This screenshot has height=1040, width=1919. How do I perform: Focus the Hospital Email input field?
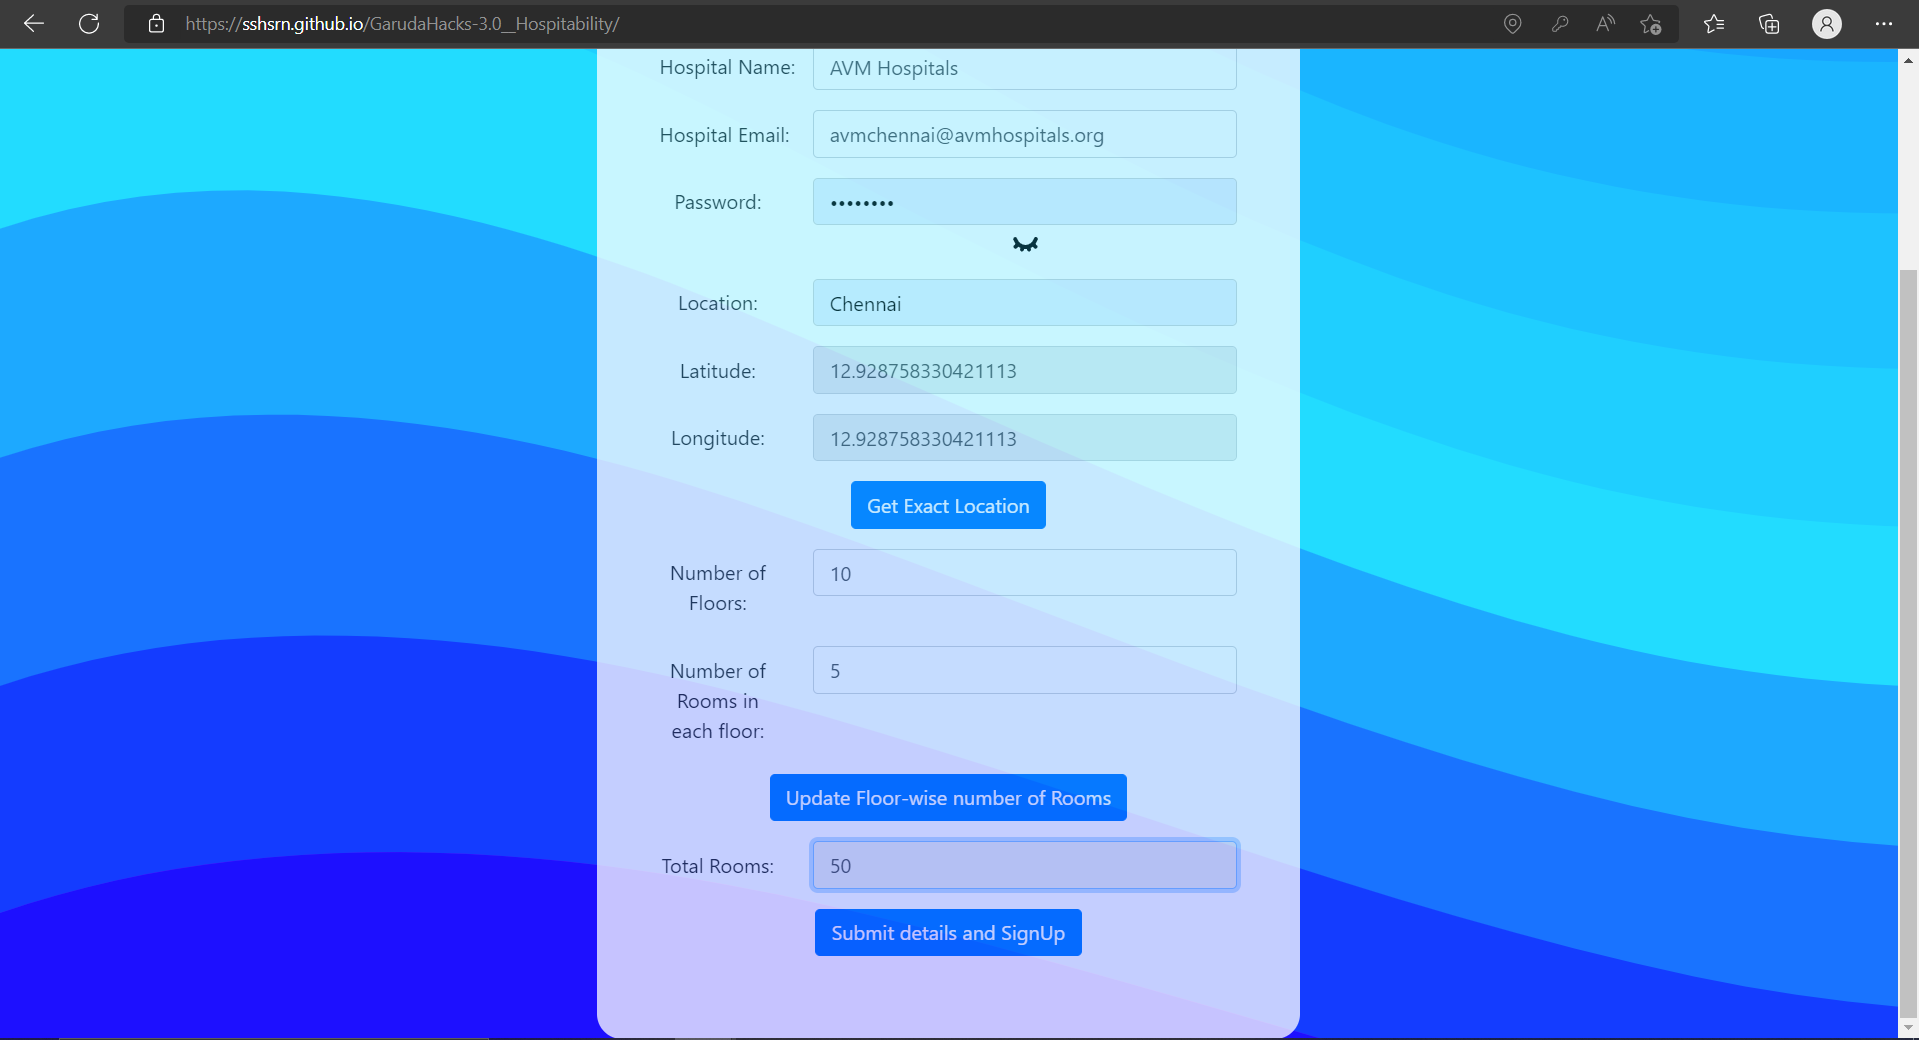1024,134
